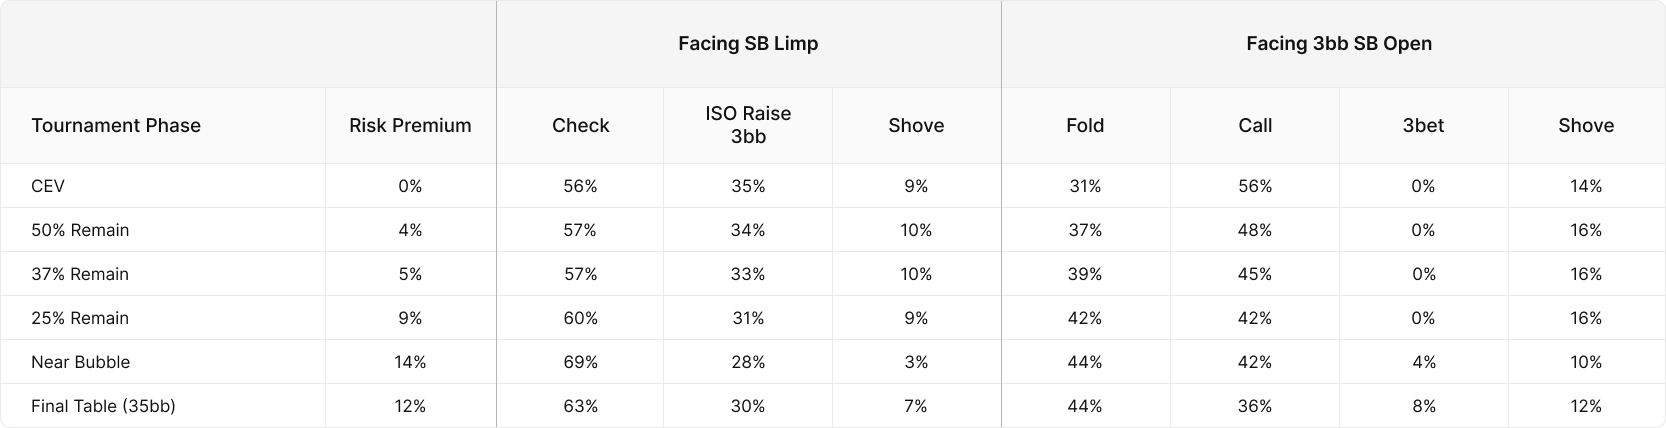Click the 69% Check cell for Near Bubble
Screen dimensions: 1666x428
click(580, 362)
